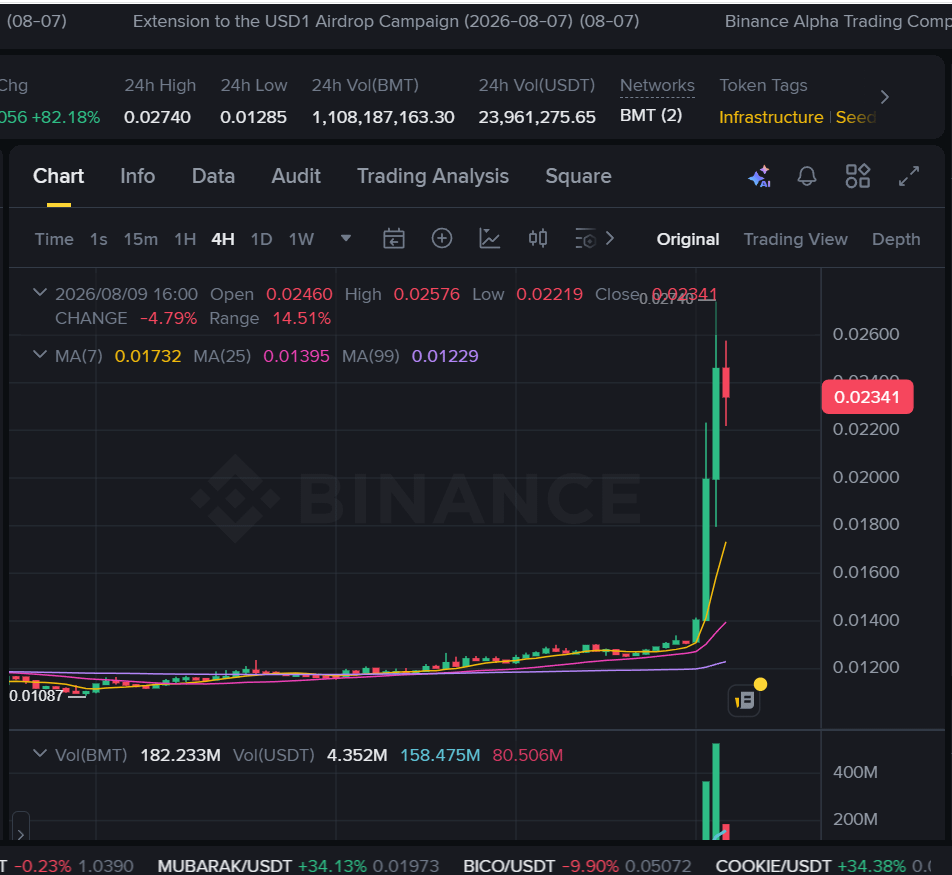Expand the left side panel arrow
Viewport: 952px width, 875px height.
(x=21, y=834)
